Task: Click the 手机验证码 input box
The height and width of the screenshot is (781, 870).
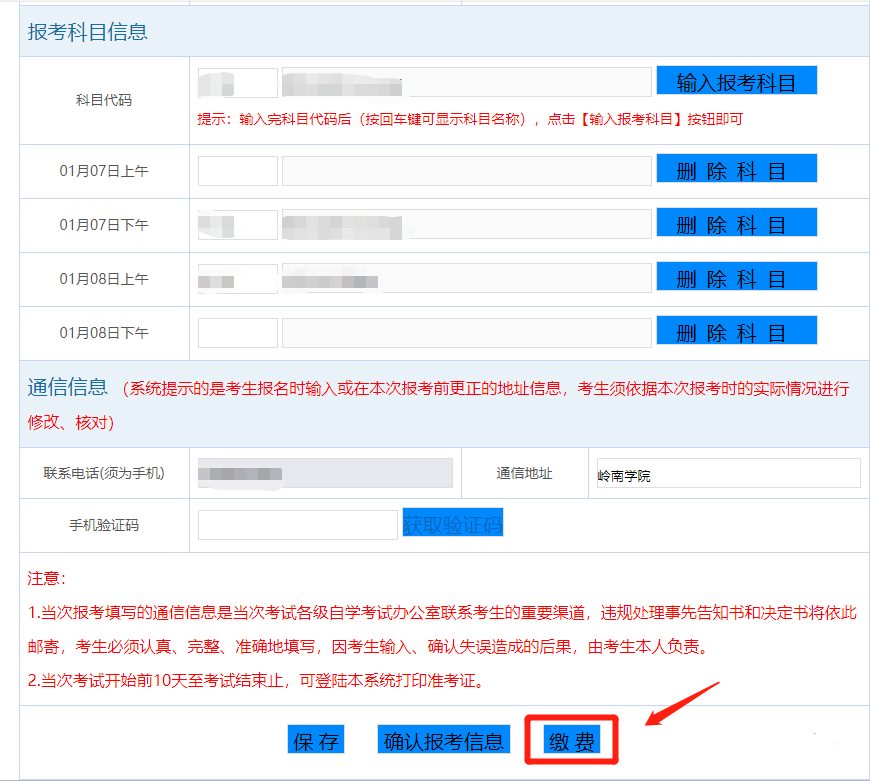Action: (x=299, y=525)
